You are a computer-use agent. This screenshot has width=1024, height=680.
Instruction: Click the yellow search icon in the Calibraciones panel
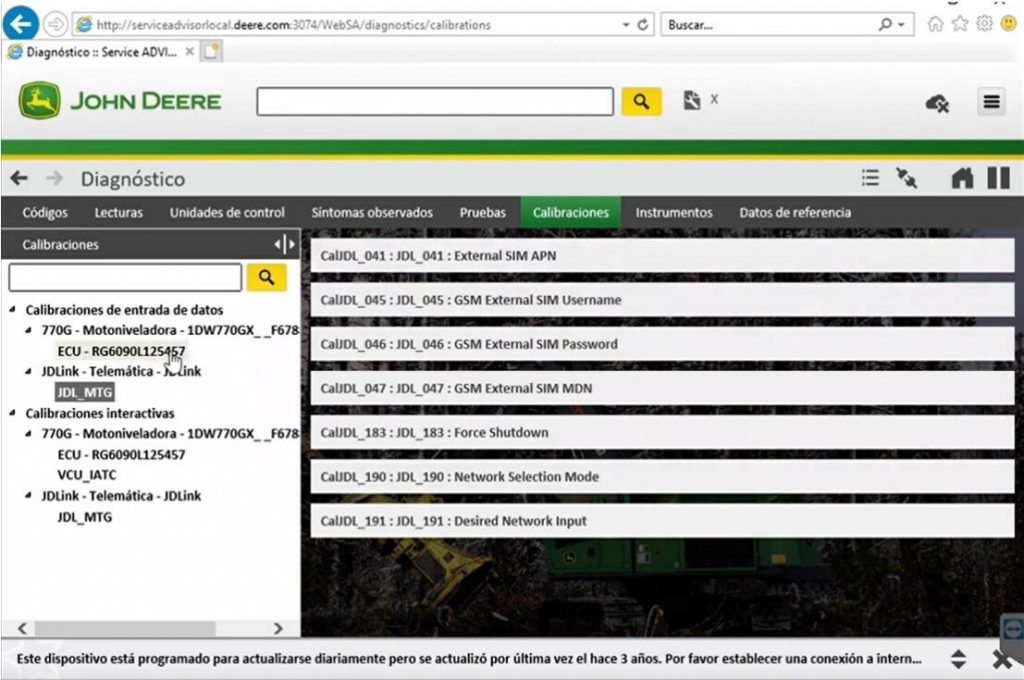coord(265,277)
